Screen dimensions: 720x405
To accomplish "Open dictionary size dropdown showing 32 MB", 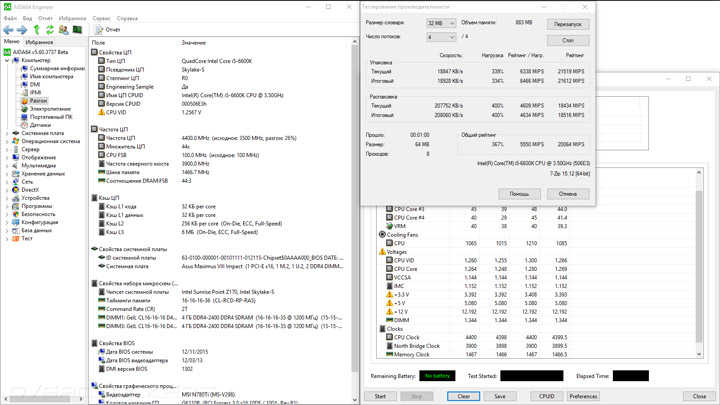I will click(x=441, y=23).
